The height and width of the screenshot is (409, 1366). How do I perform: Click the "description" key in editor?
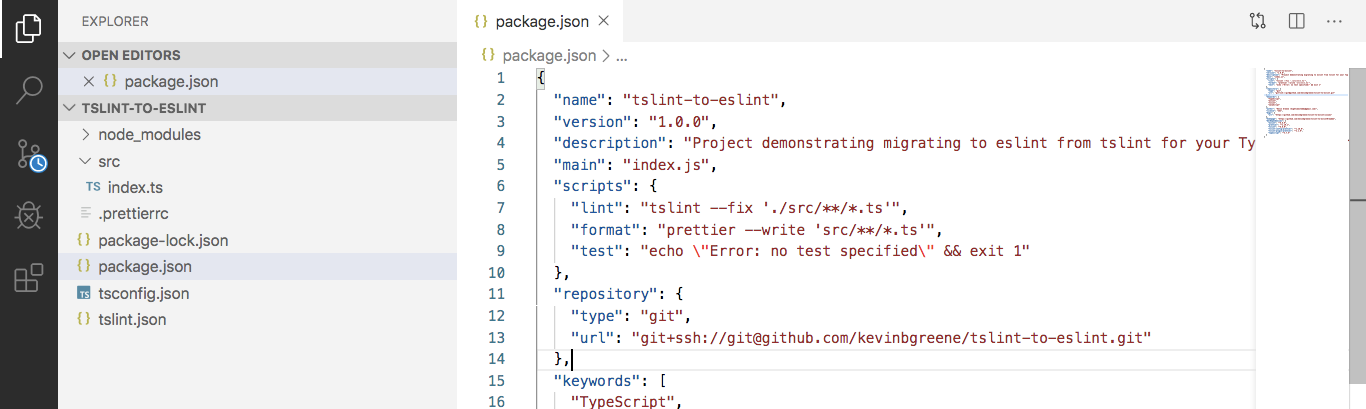pos(609,143)
